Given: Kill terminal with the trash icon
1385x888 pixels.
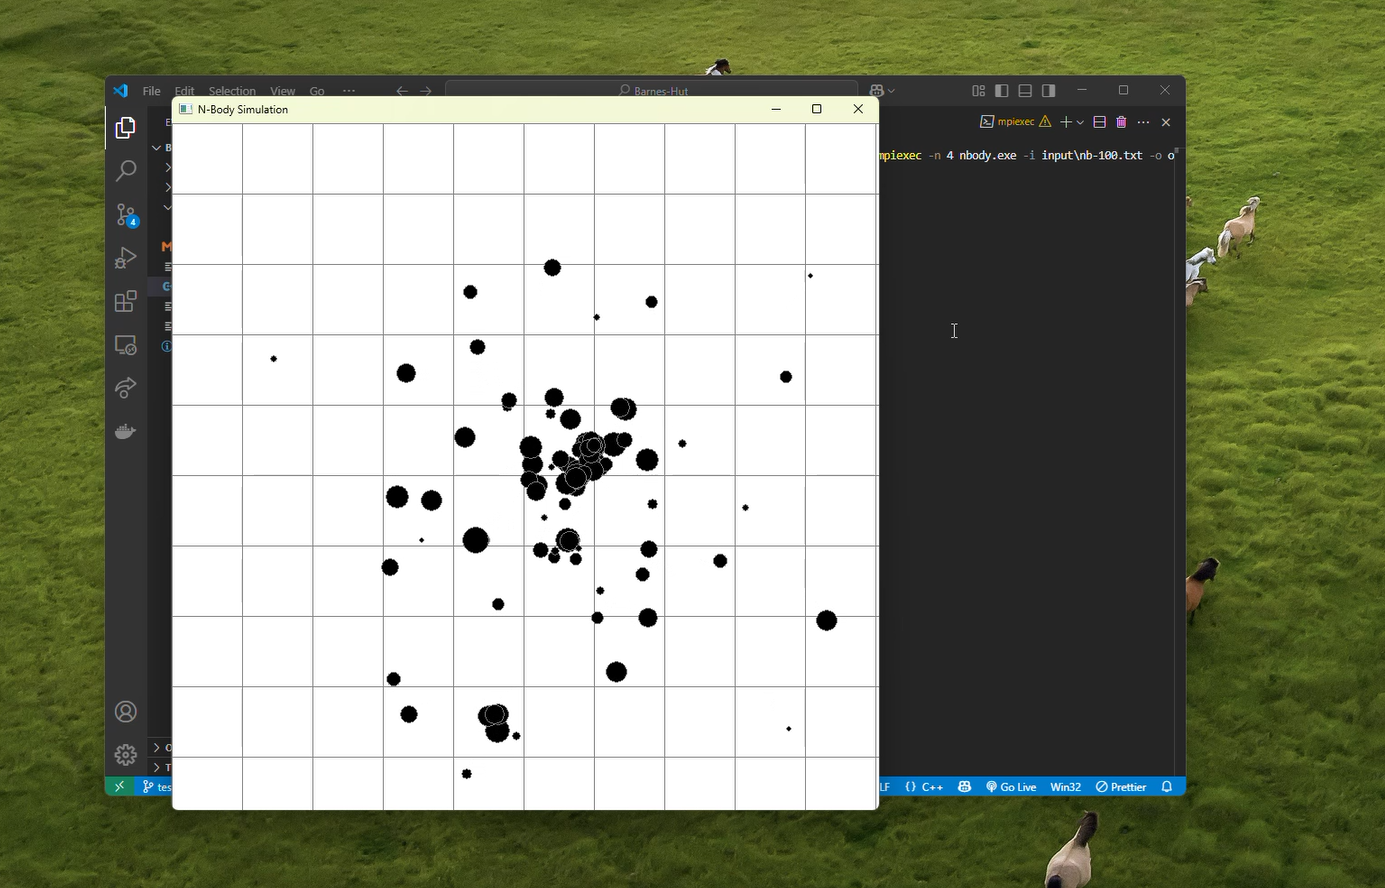Looking at the screenshot, I should pos(1121,122).
